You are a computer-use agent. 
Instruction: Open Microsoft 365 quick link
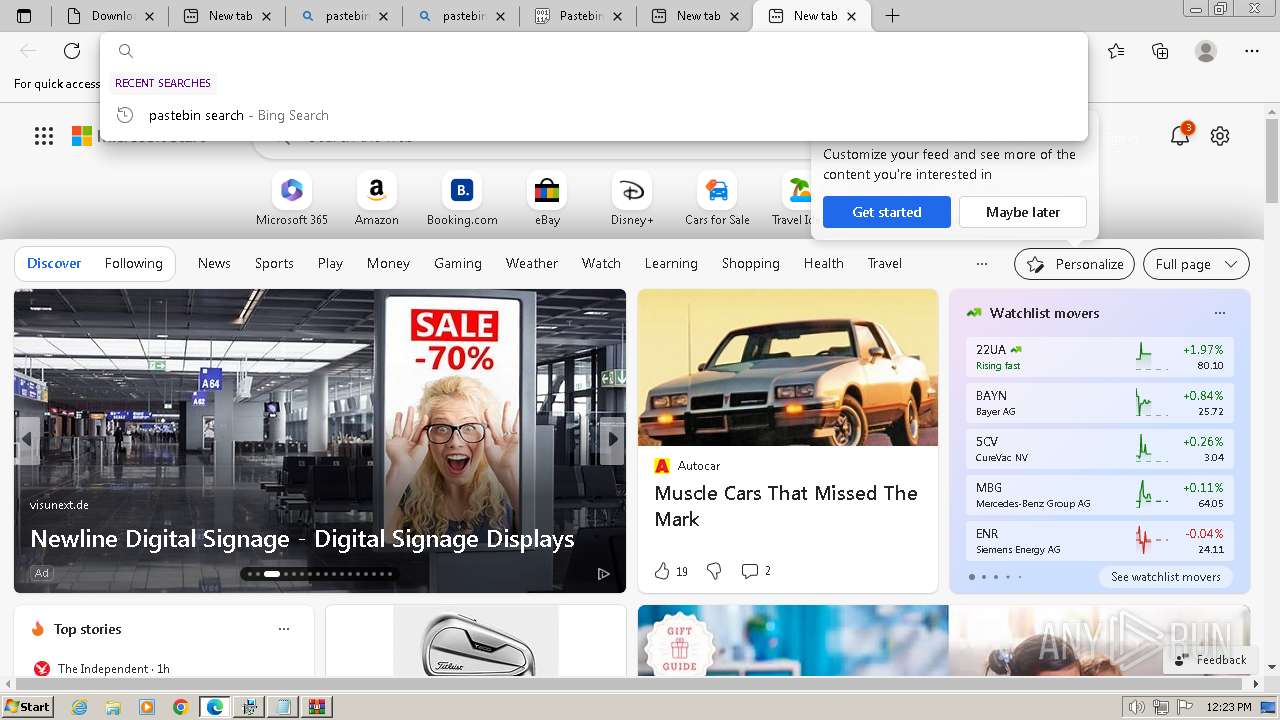[x=291, y=199]
